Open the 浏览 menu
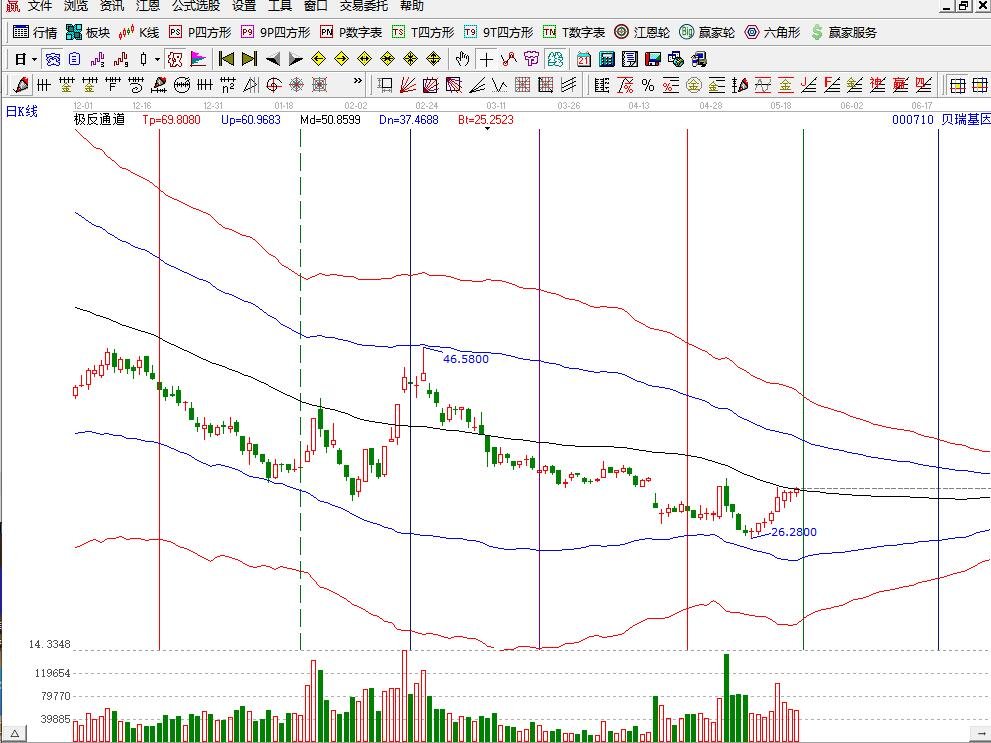This screenshot has height=743, width=991. click(x=76, y=6)
